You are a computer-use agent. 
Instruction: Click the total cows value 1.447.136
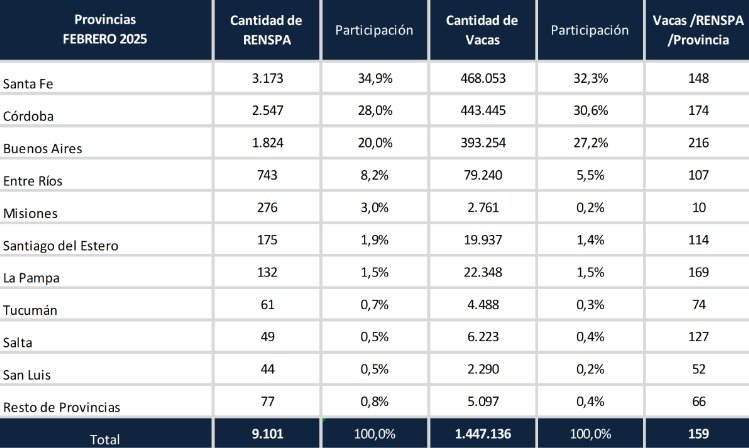[483, 434]
